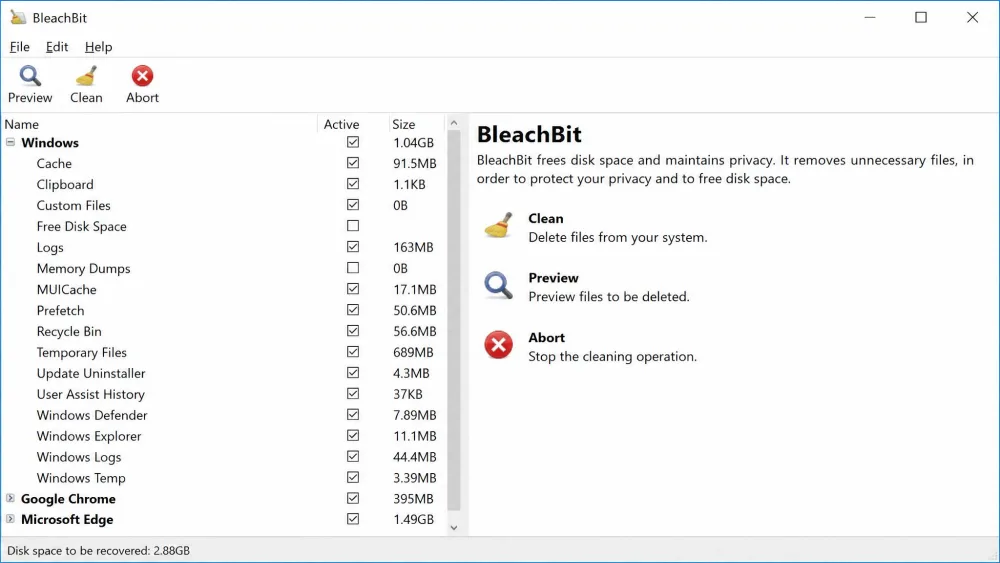Click the large broom icon beside Clean description
The image size is (1000, 563).
click(498, 226)
